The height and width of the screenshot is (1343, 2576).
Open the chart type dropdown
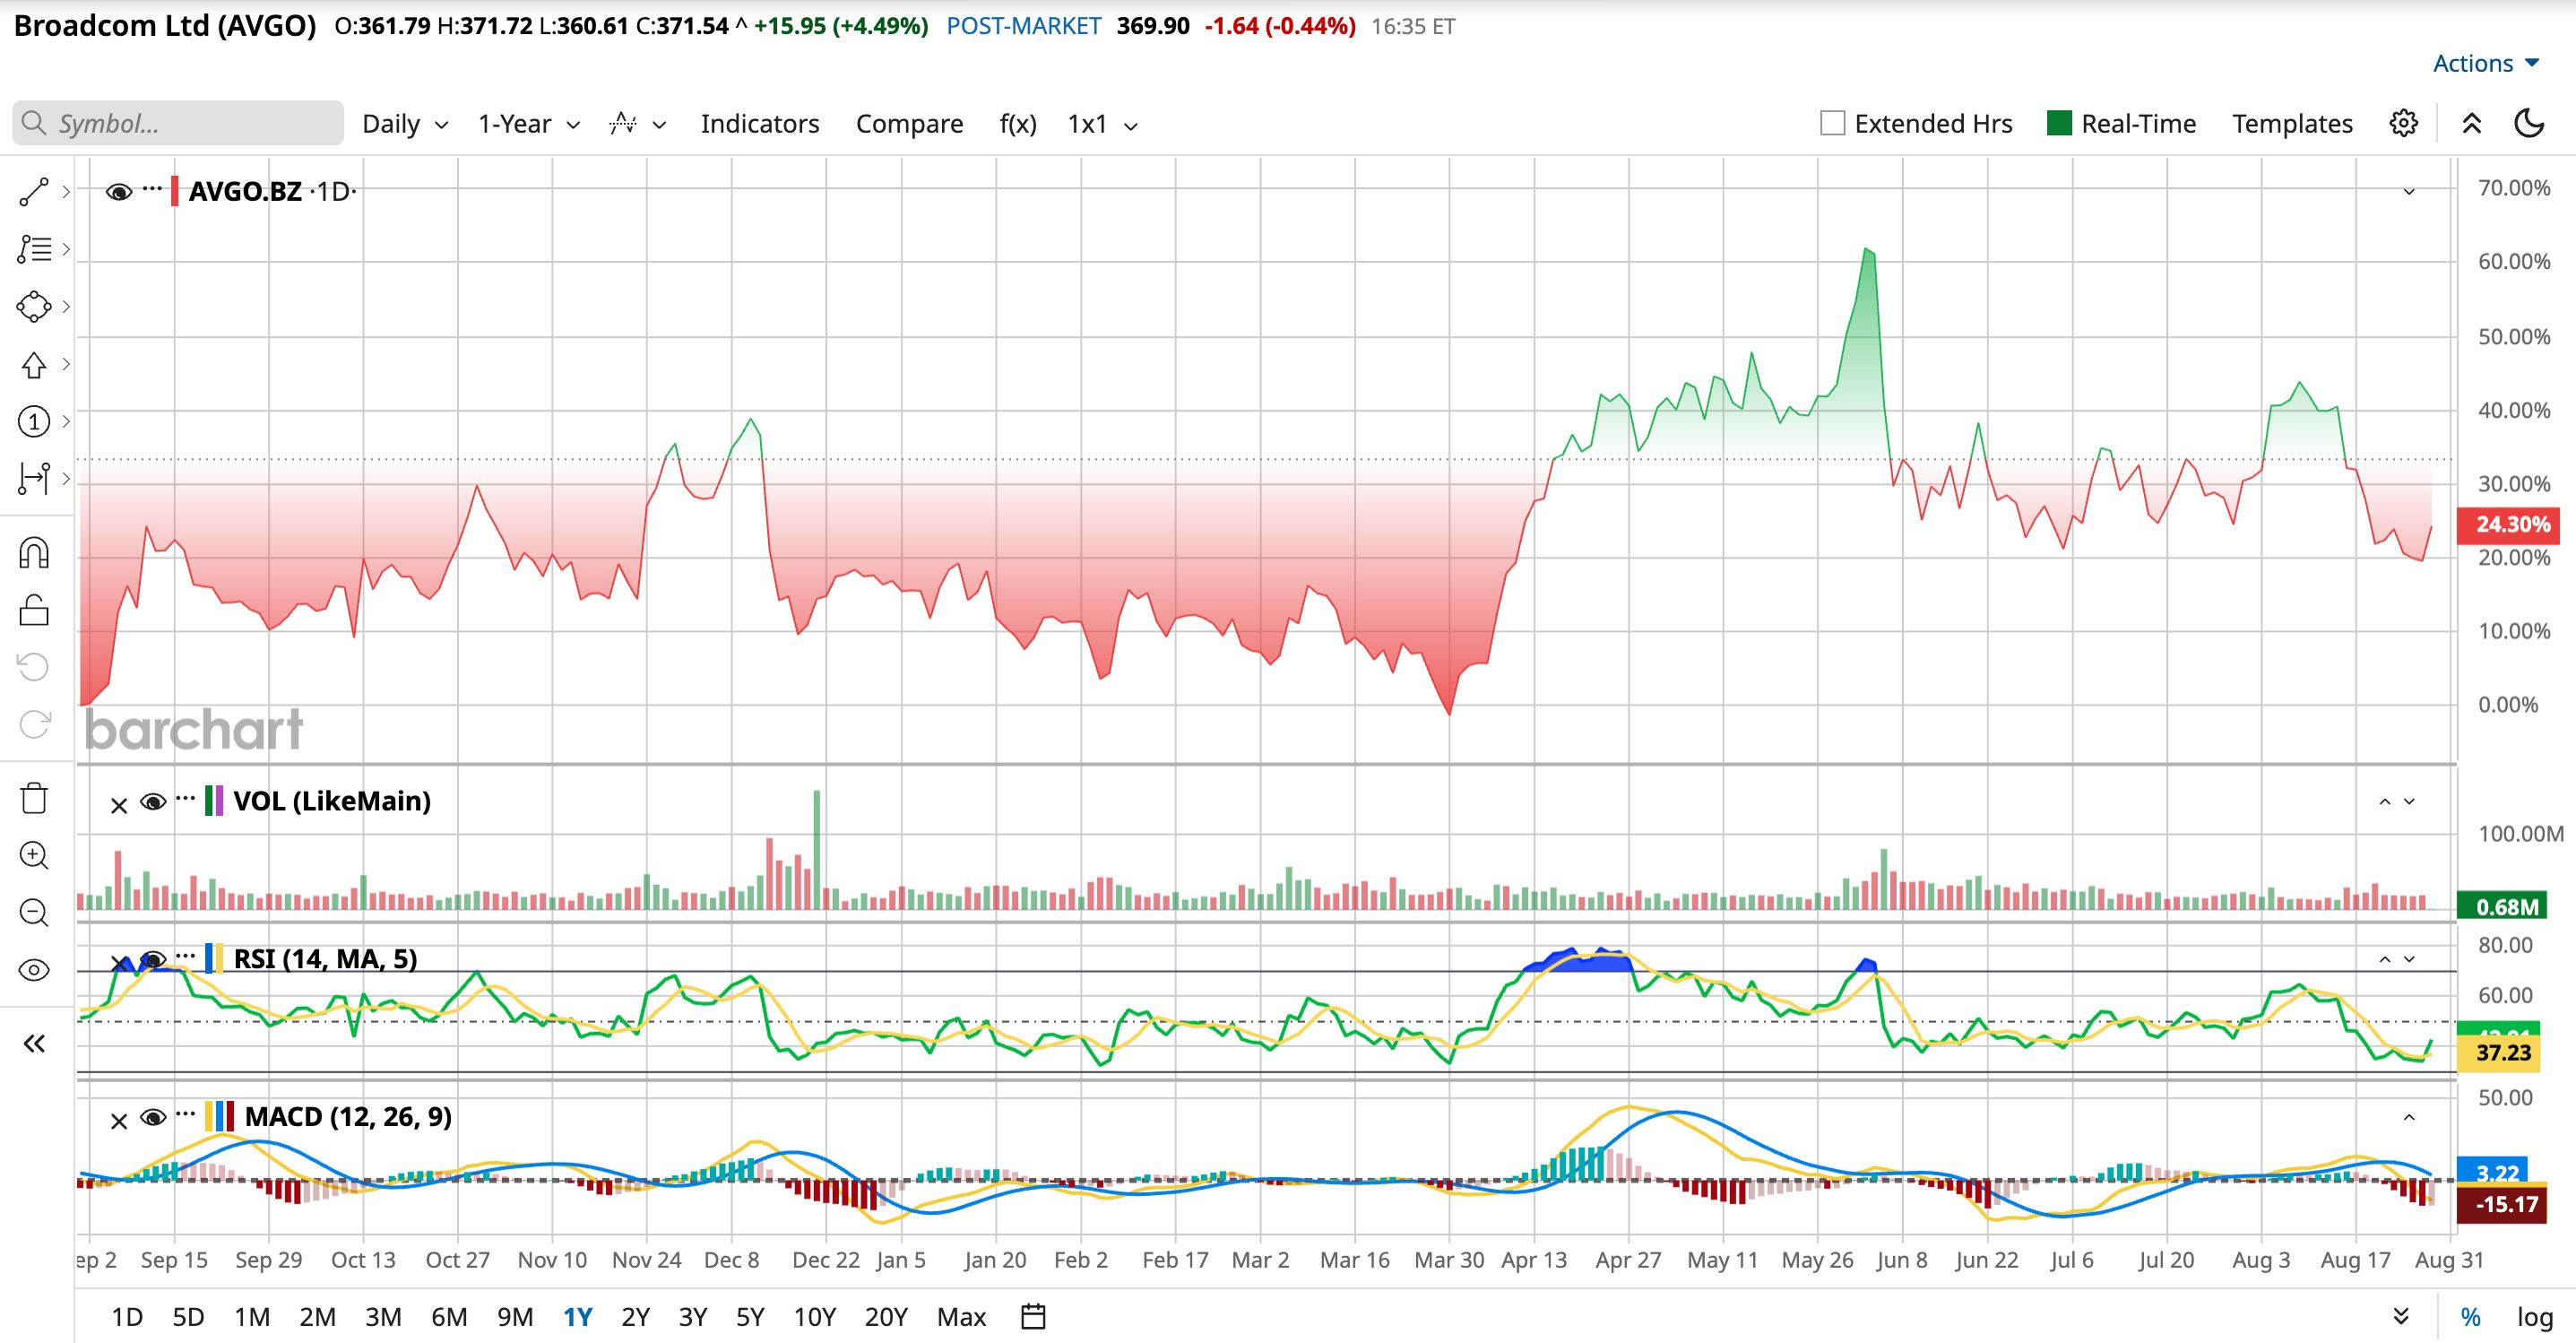pyautogui.click(x=638, y=124)
